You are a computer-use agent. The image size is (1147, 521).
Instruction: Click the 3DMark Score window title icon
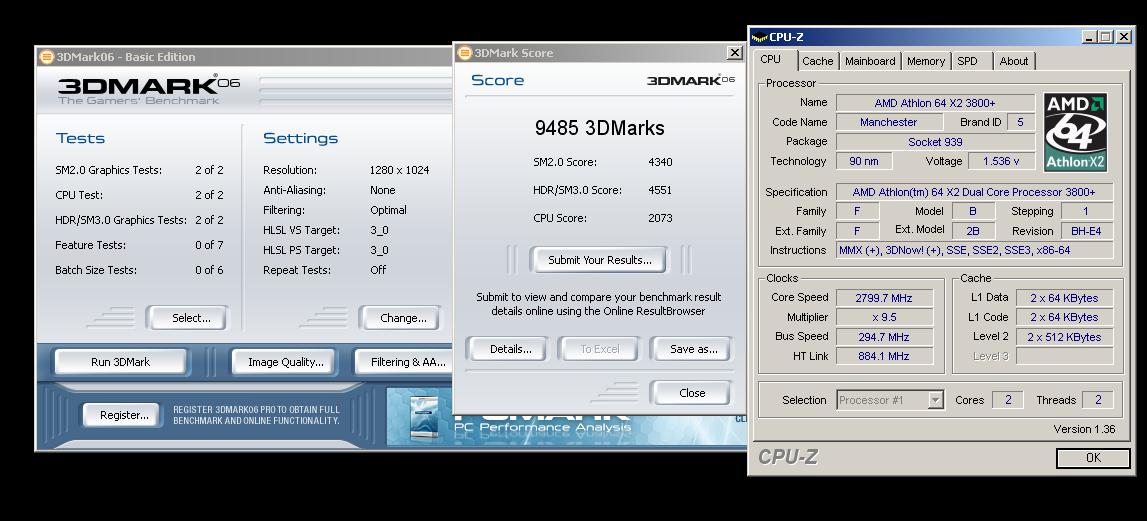465,53
